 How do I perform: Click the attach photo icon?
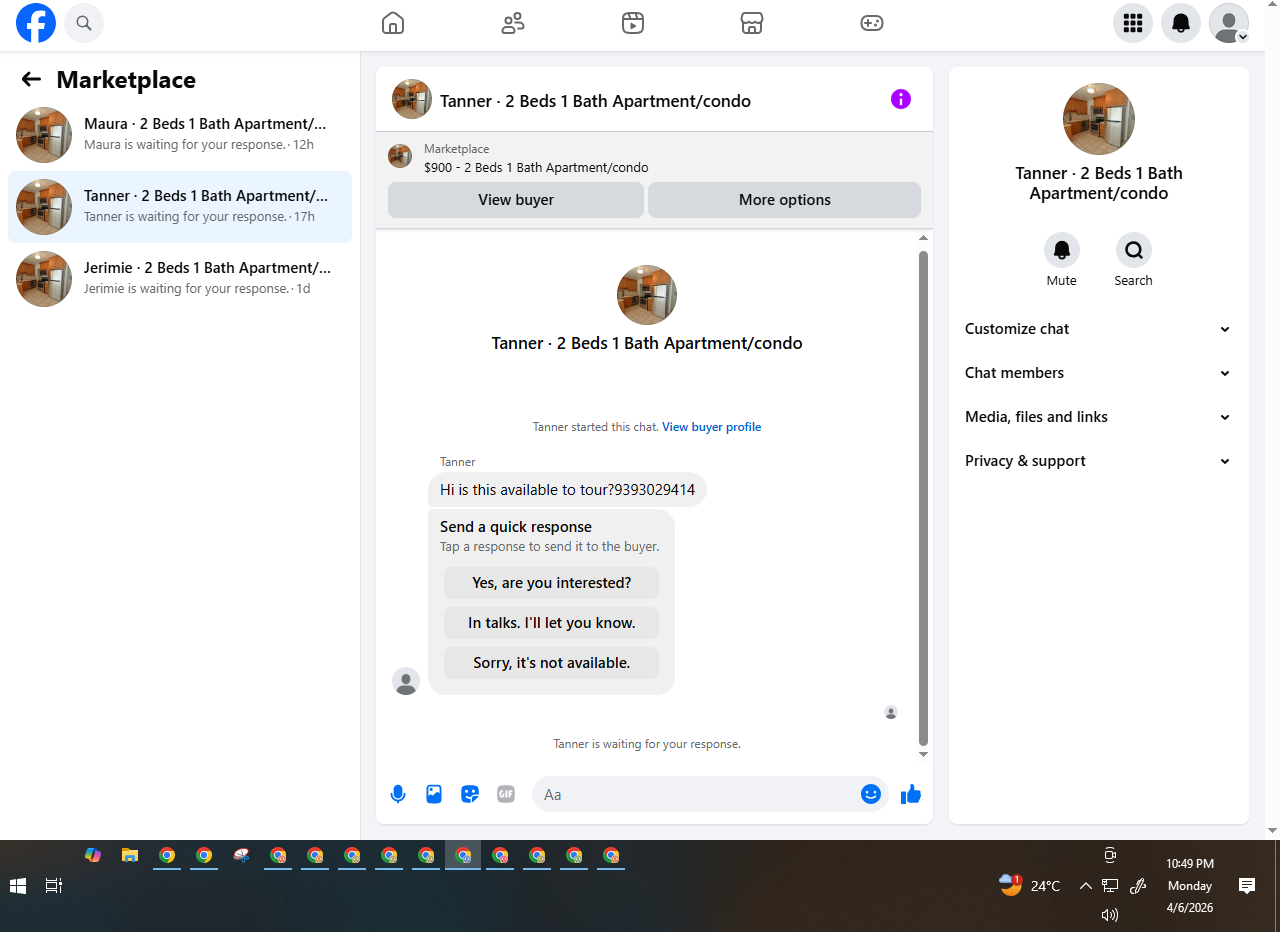(434, 794)
